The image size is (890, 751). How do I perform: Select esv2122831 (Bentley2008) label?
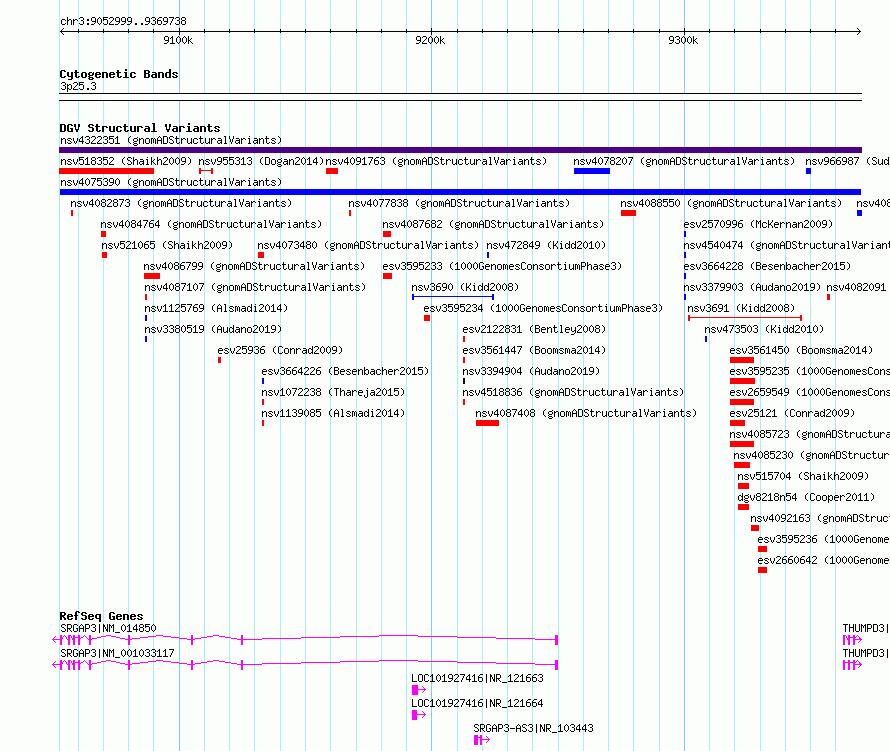tap(534, 329)
